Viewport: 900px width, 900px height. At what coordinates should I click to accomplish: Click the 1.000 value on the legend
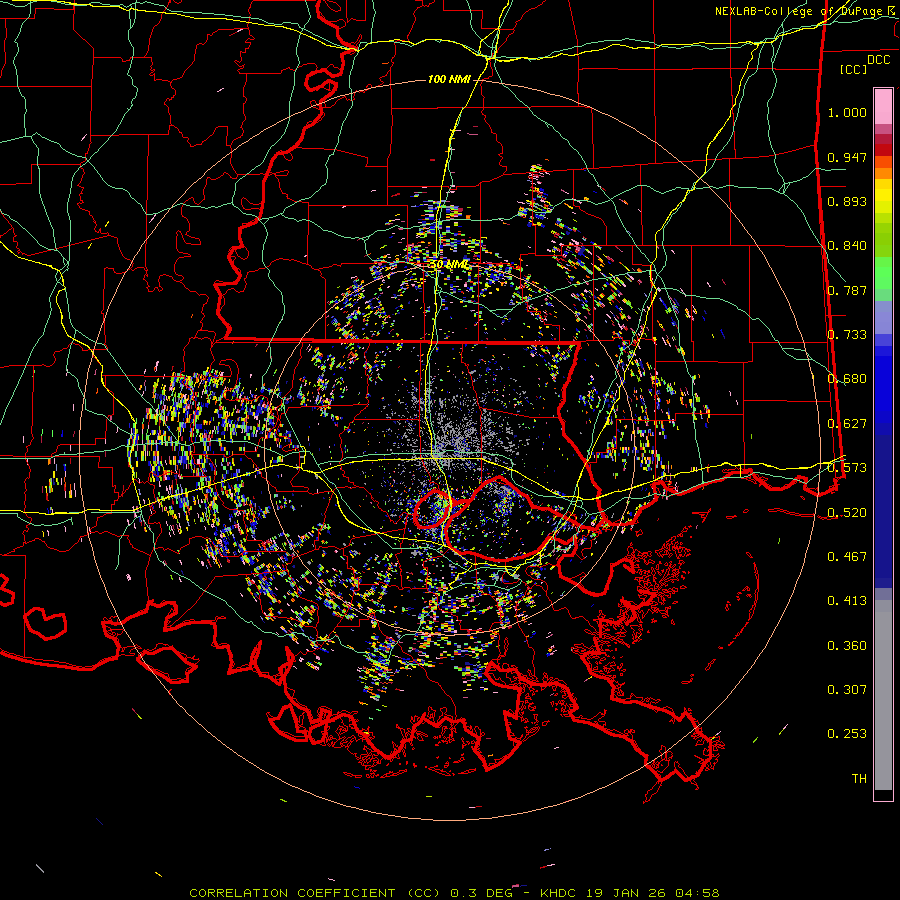click(x=847, y=113)
